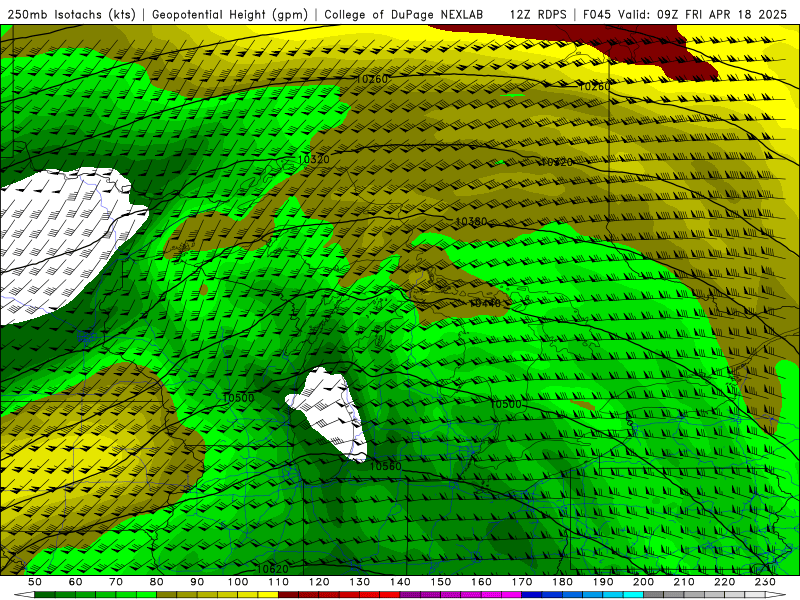
Task: Click the 60 value on the color scale
Action: [75, 582]
